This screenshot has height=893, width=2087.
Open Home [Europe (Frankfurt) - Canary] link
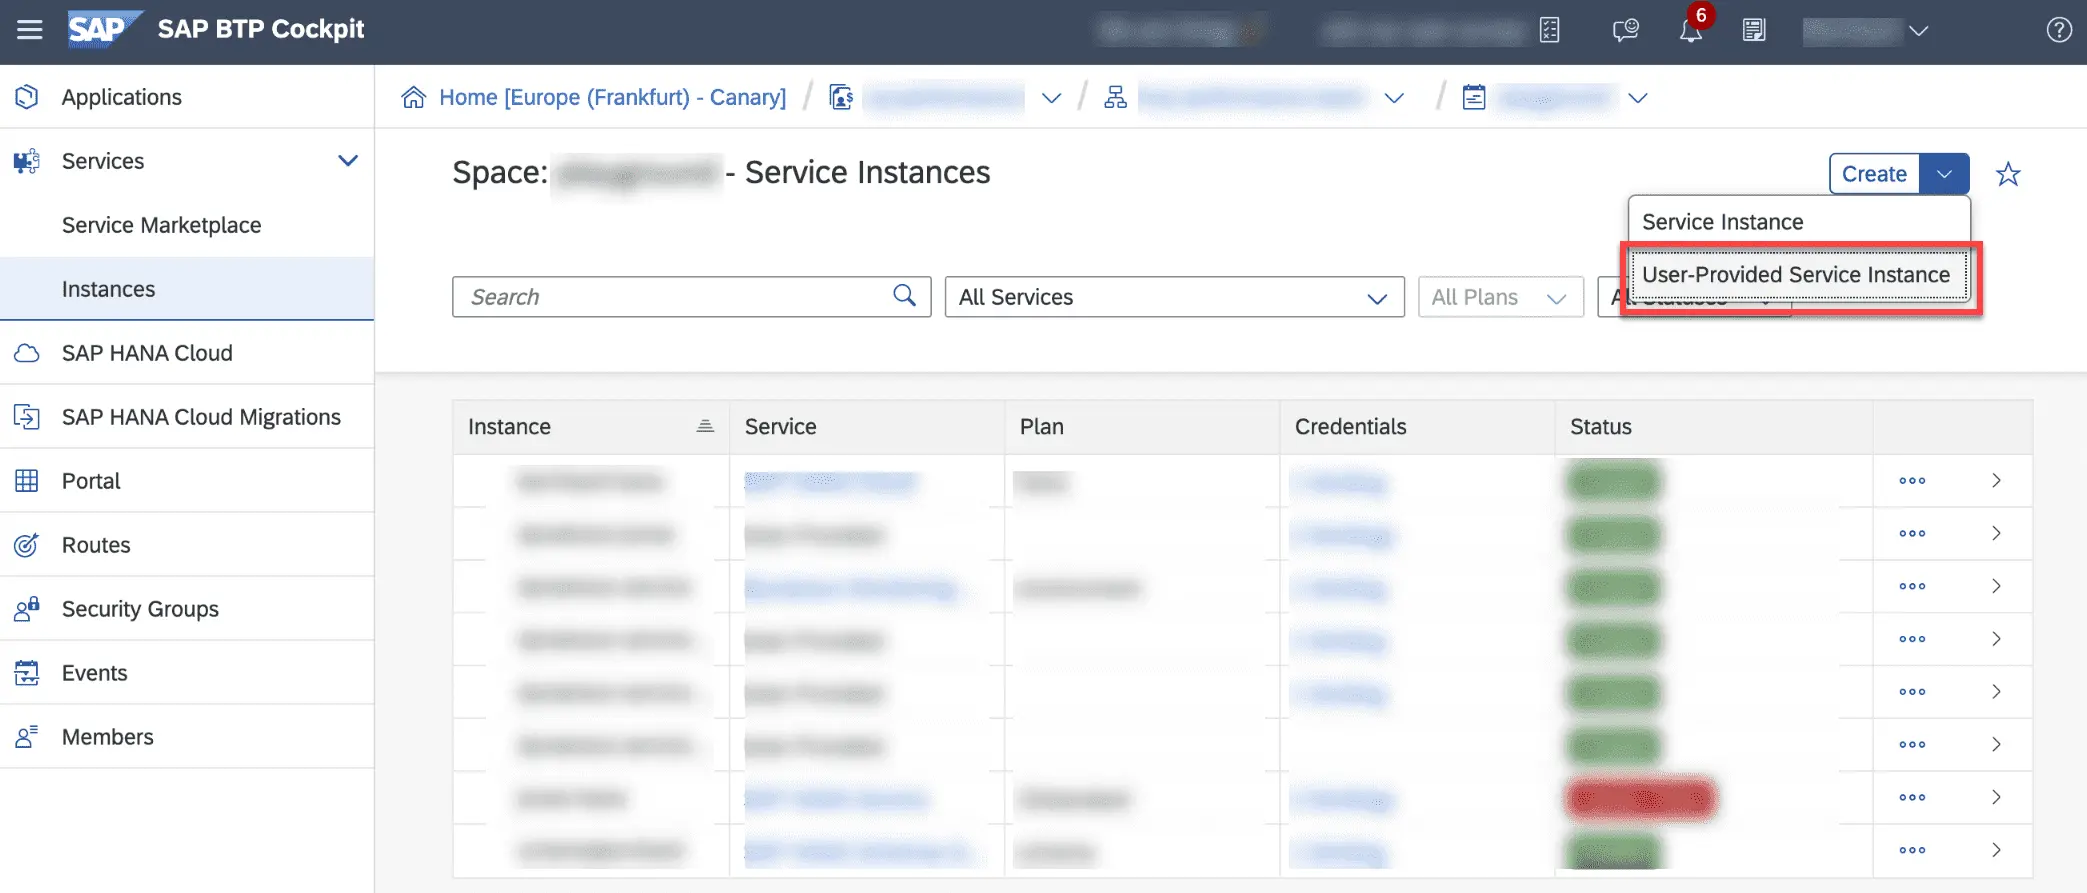tap(612, 98)
